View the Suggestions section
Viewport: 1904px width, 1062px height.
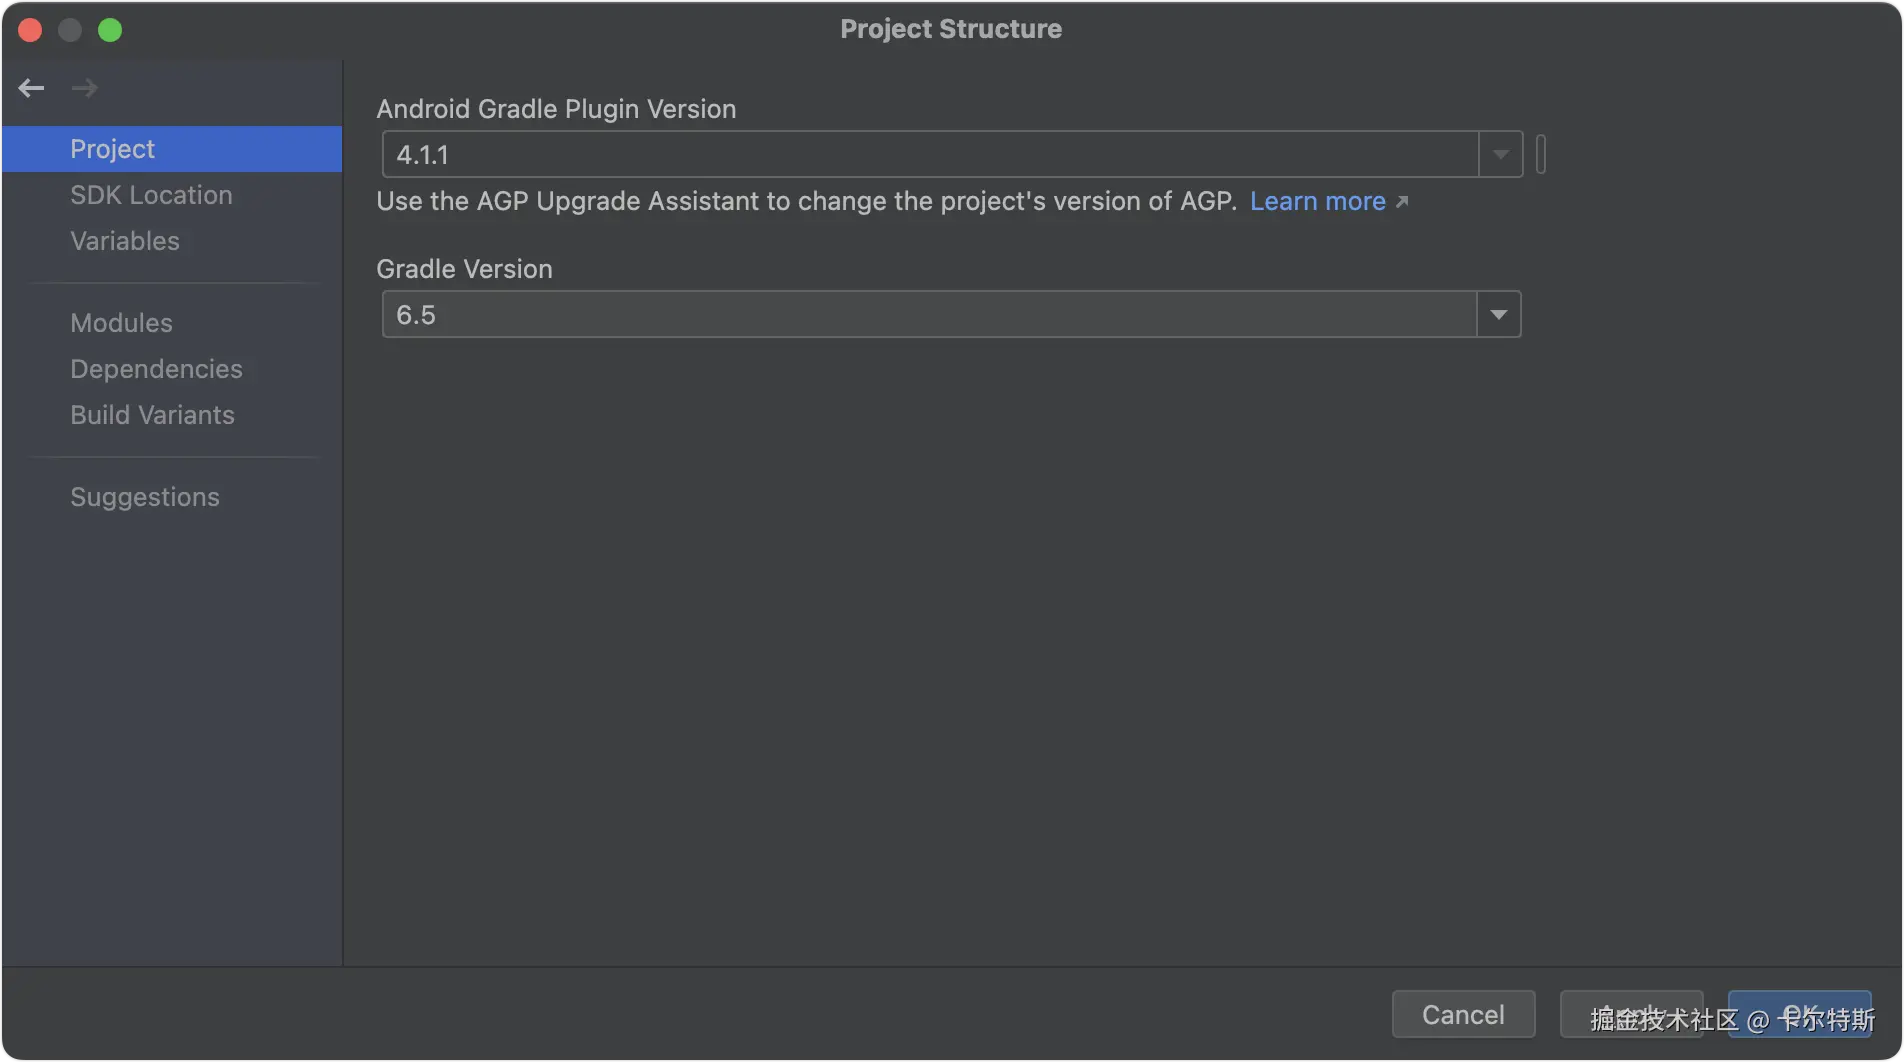(x=145, y=497)
